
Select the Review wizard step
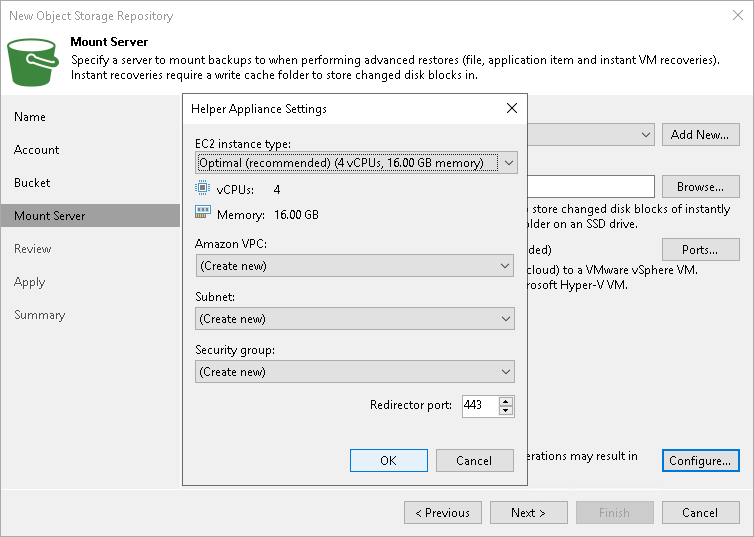tap(32, 249)
